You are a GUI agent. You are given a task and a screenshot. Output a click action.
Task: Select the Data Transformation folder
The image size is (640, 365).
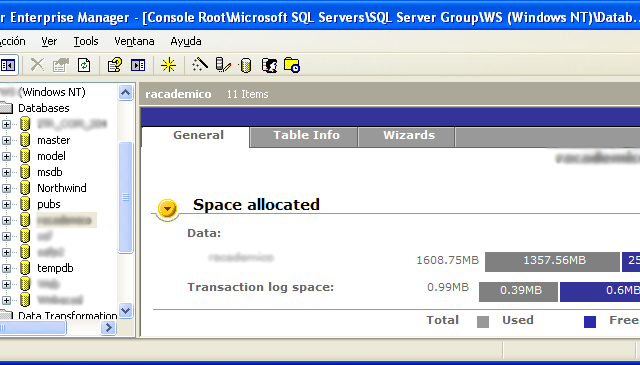68,316
